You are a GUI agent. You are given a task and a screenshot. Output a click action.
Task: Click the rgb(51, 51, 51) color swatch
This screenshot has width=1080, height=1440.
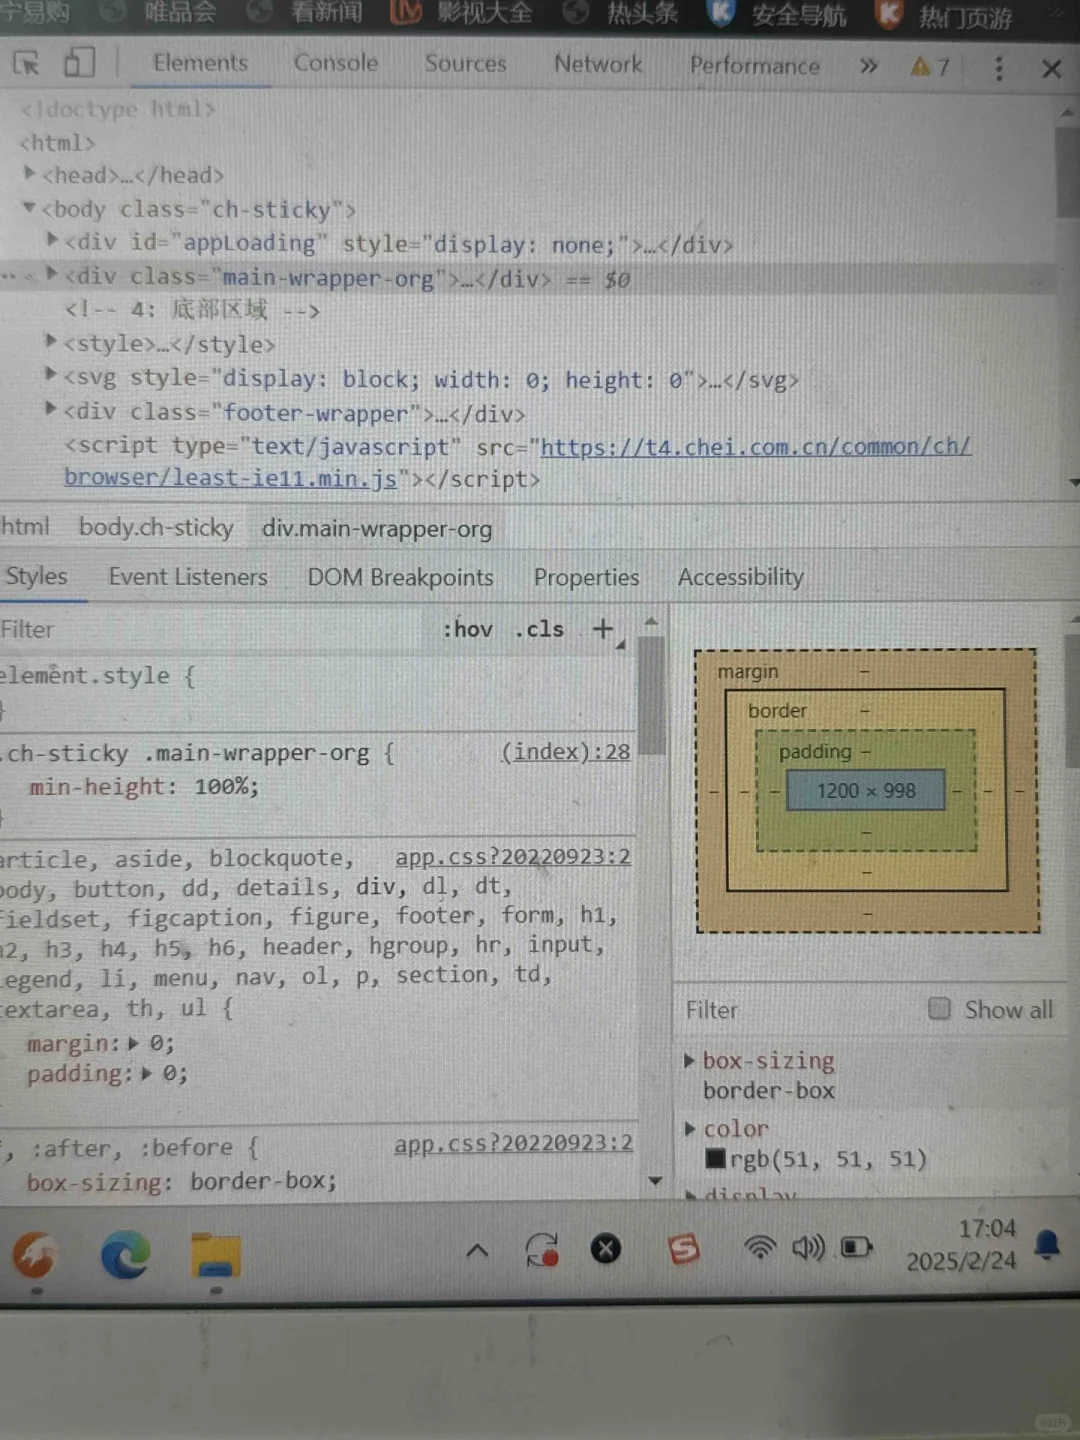715,1159
